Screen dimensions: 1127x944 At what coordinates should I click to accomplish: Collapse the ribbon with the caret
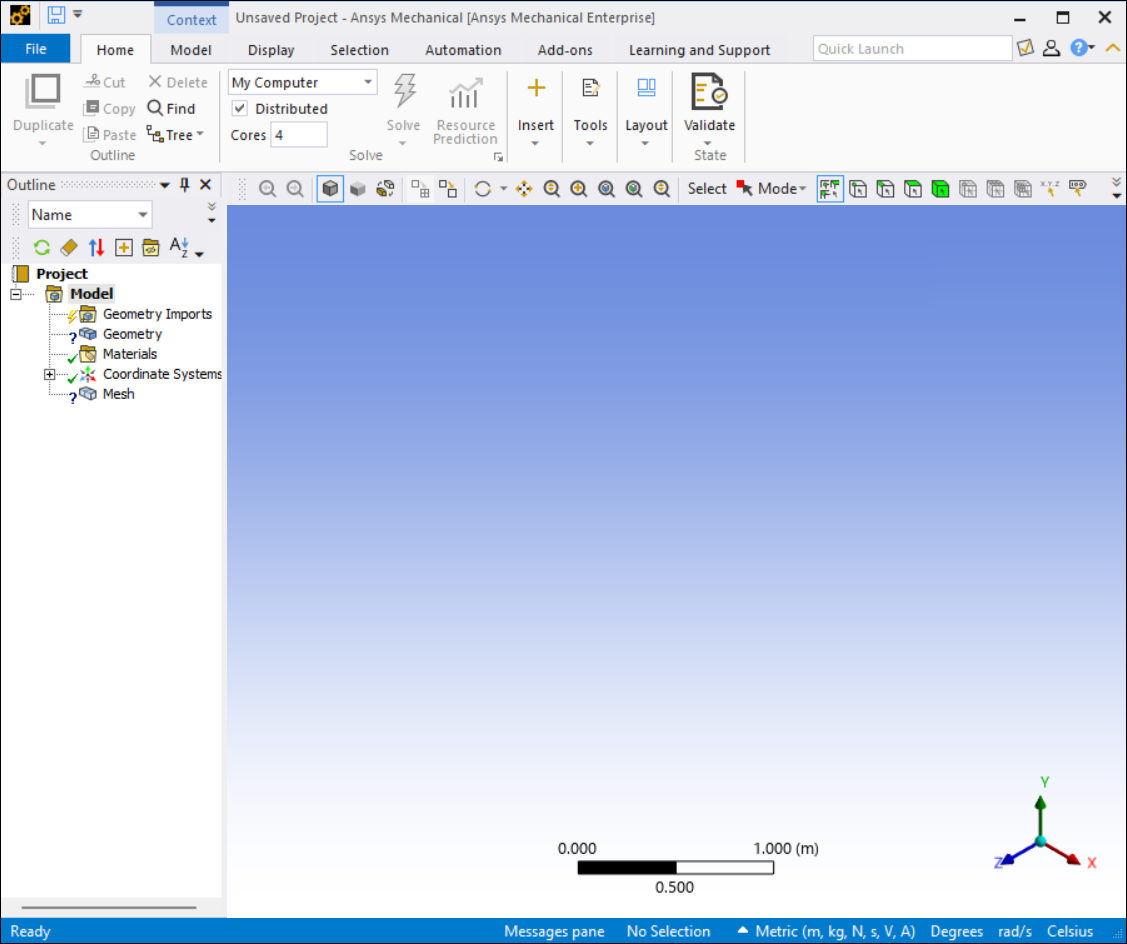click(1113, 48)
